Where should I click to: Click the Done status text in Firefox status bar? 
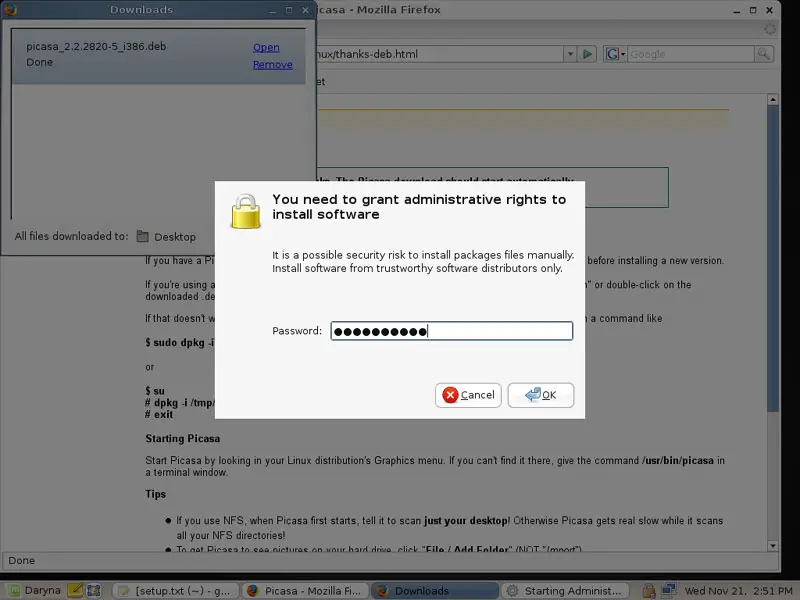(x=22, y=560)
